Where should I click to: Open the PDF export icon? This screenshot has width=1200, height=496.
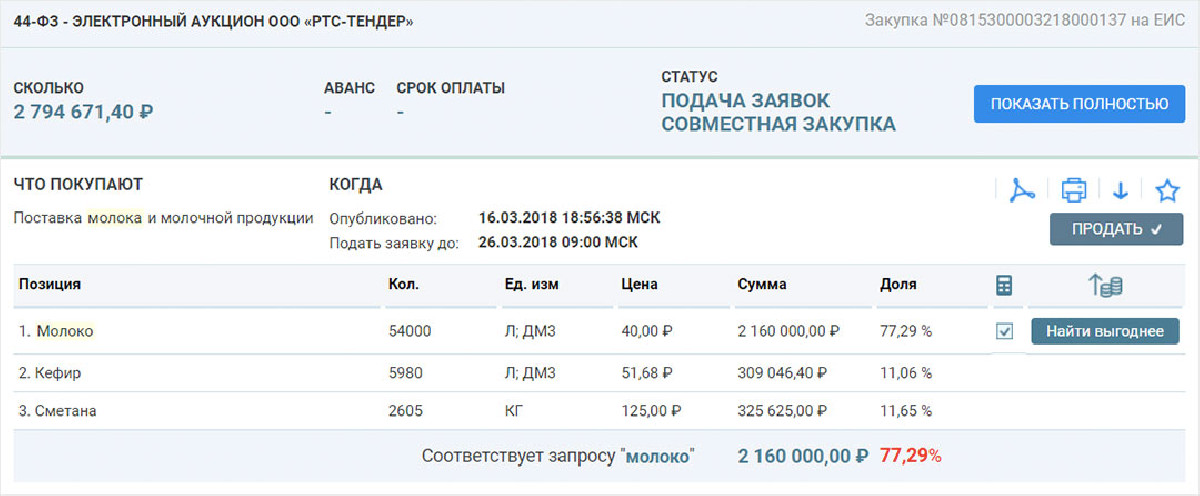[x=1021, y=189]
